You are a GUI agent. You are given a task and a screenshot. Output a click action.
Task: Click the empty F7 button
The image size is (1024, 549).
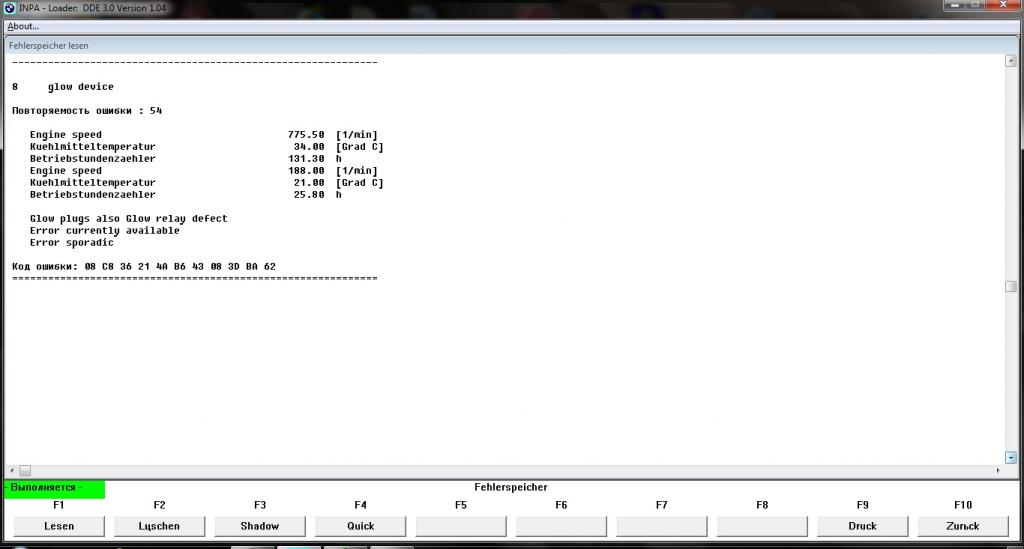pyautogui.click(x=662, y=526)
